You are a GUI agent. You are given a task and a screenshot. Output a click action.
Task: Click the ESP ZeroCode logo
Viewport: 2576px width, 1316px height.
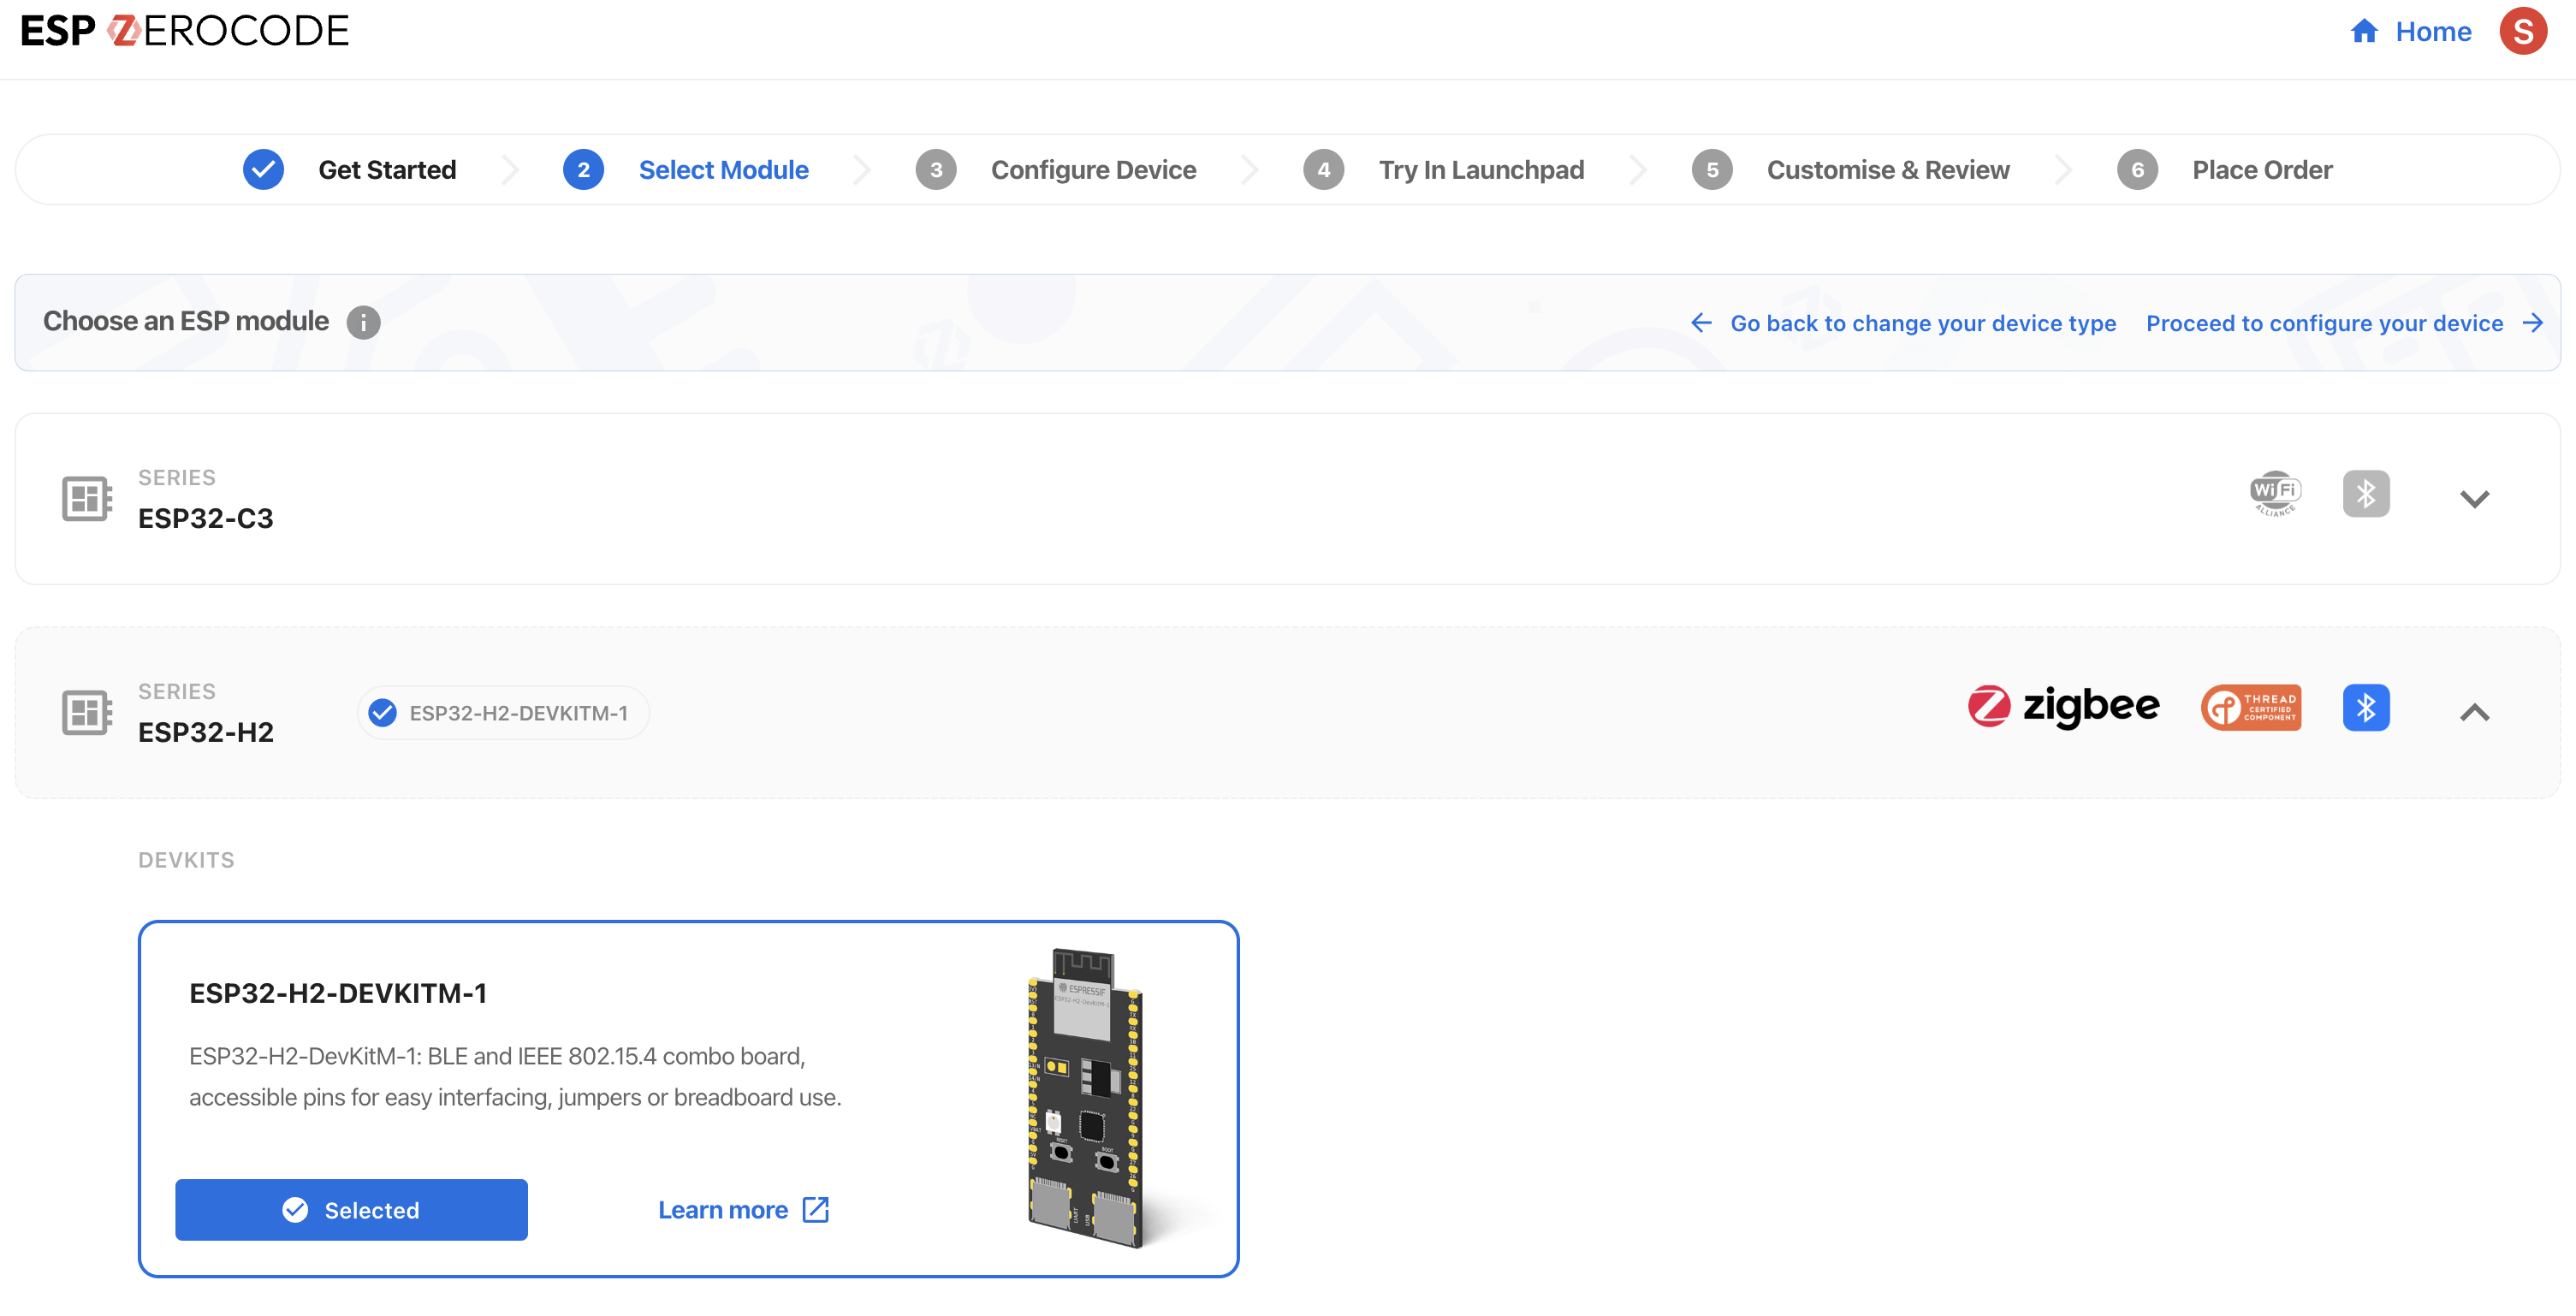pos(185,31)
